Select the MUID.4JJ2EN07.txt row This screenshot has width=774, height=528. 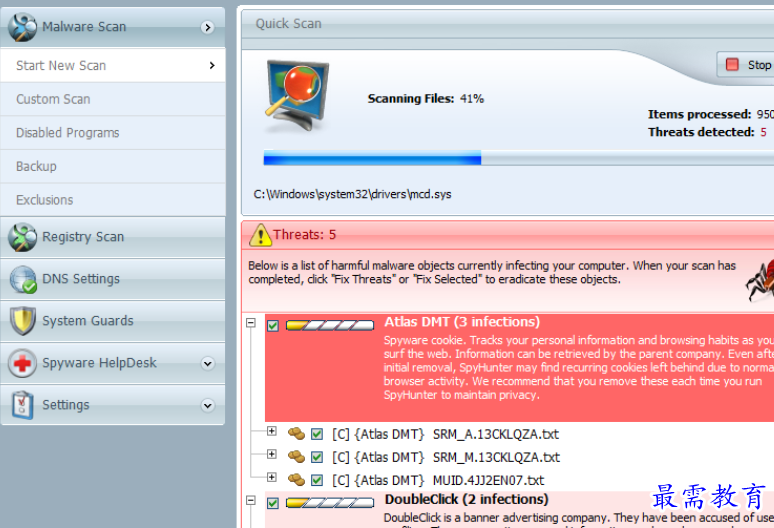coord(438,480)
